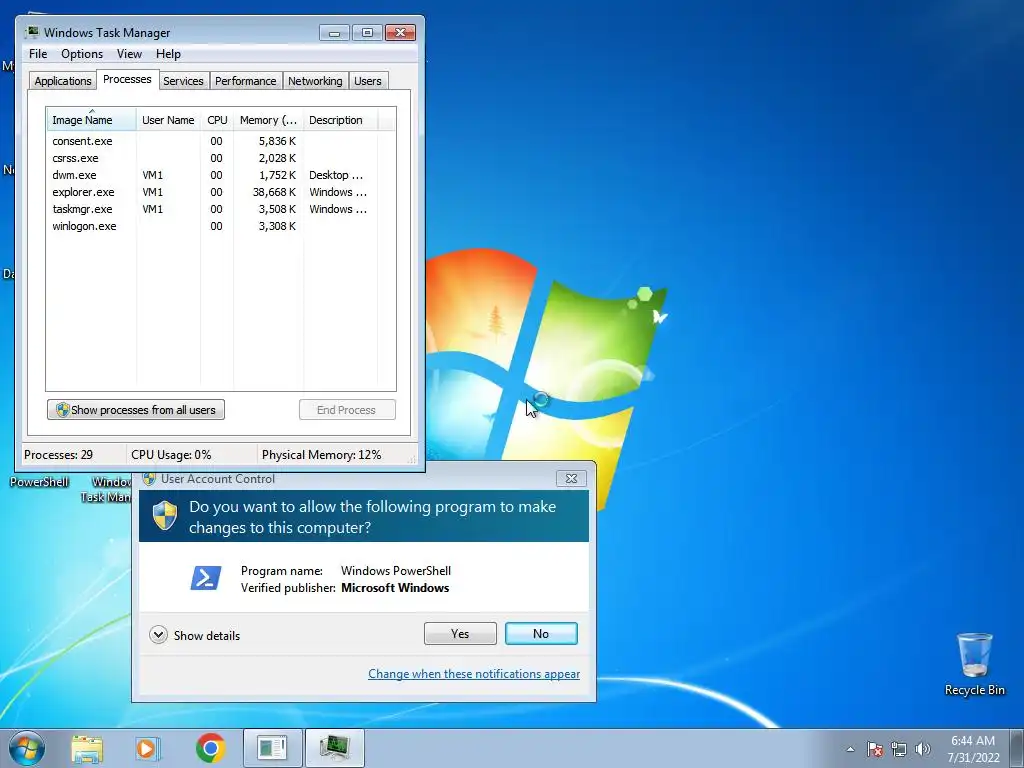1024x768 pixels.
Task: Click the Microsoft Windows verified publisher text
Action: coord(395,588)
